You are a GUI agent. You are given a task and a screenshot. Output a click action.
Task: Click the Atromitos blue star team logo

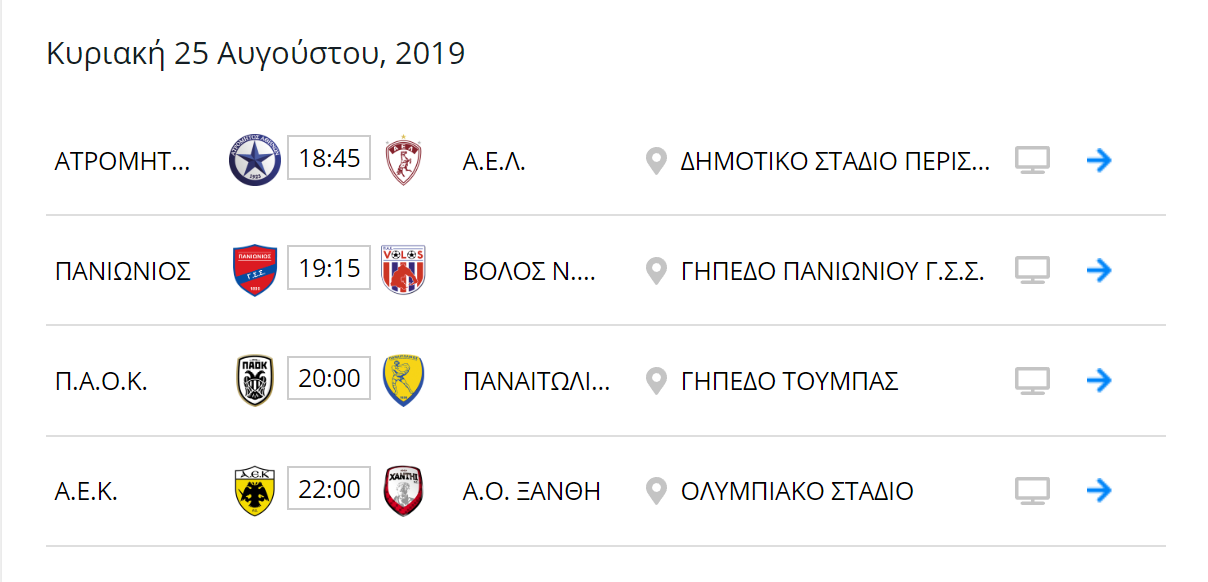255,160
